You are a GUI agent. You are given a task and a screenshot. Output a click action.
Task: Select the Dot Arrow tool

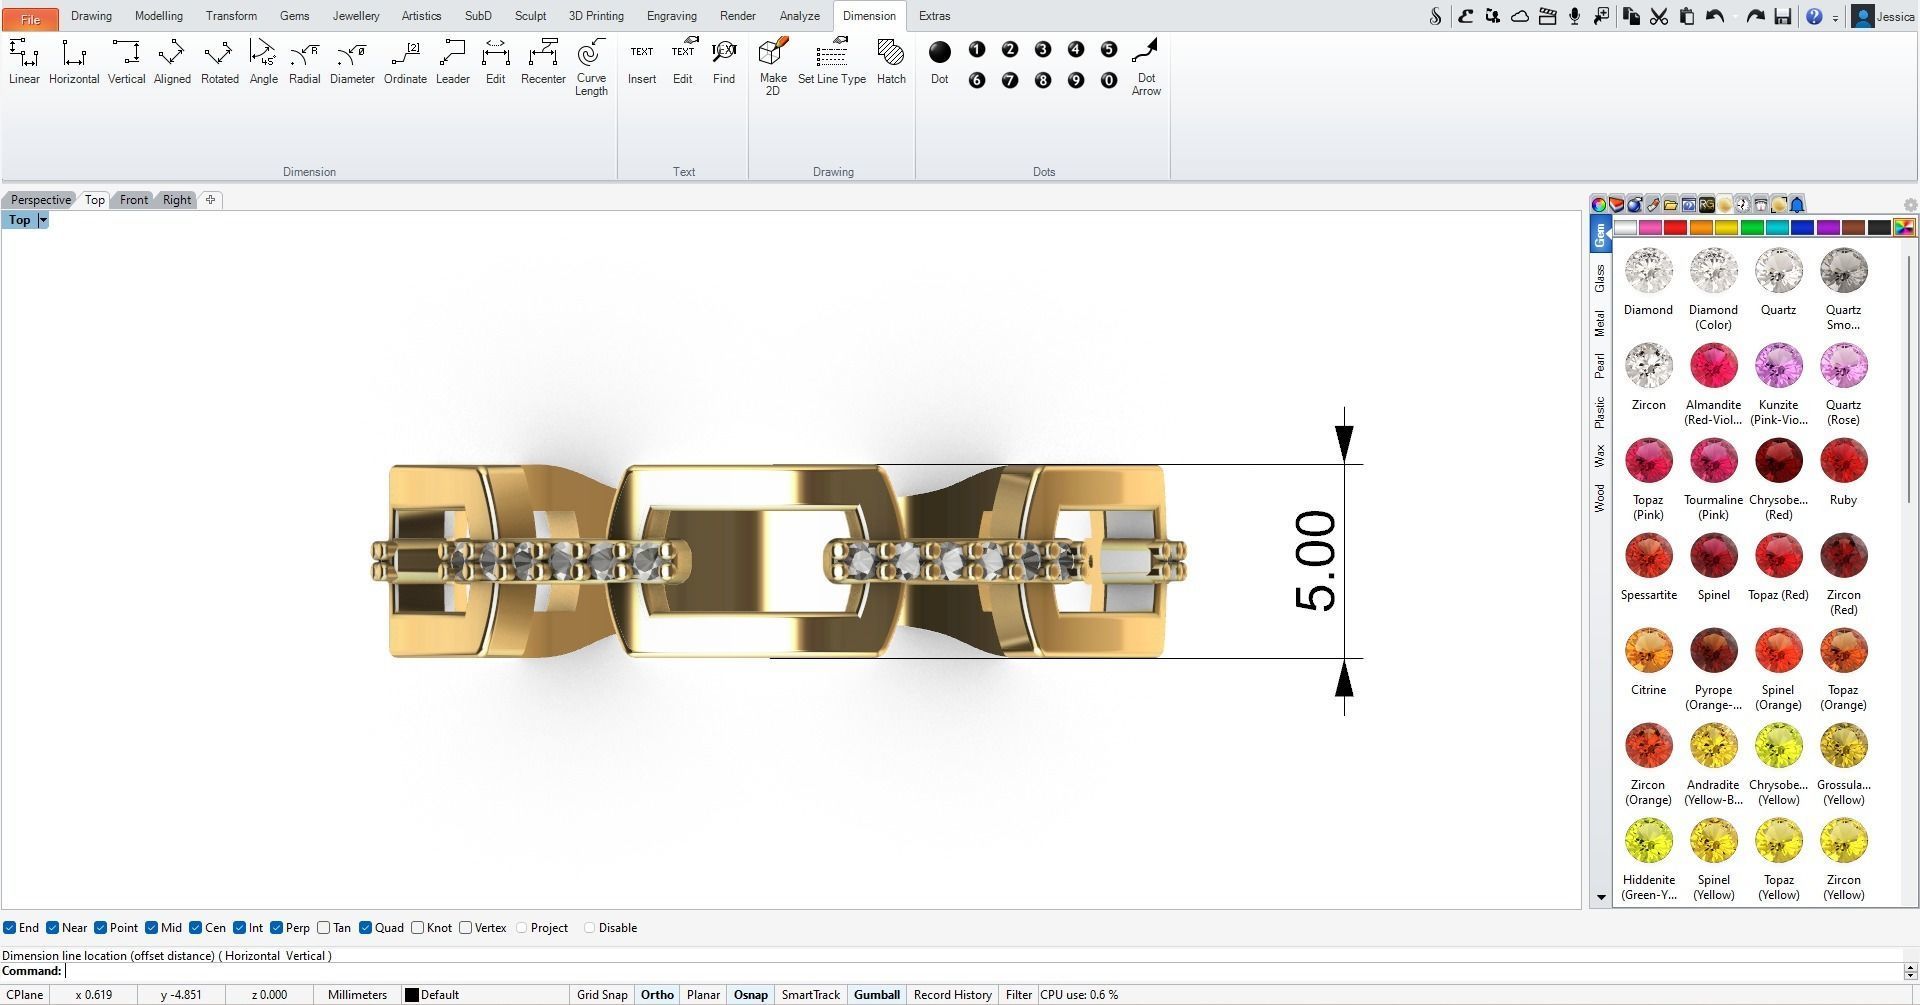(1146, 68)
